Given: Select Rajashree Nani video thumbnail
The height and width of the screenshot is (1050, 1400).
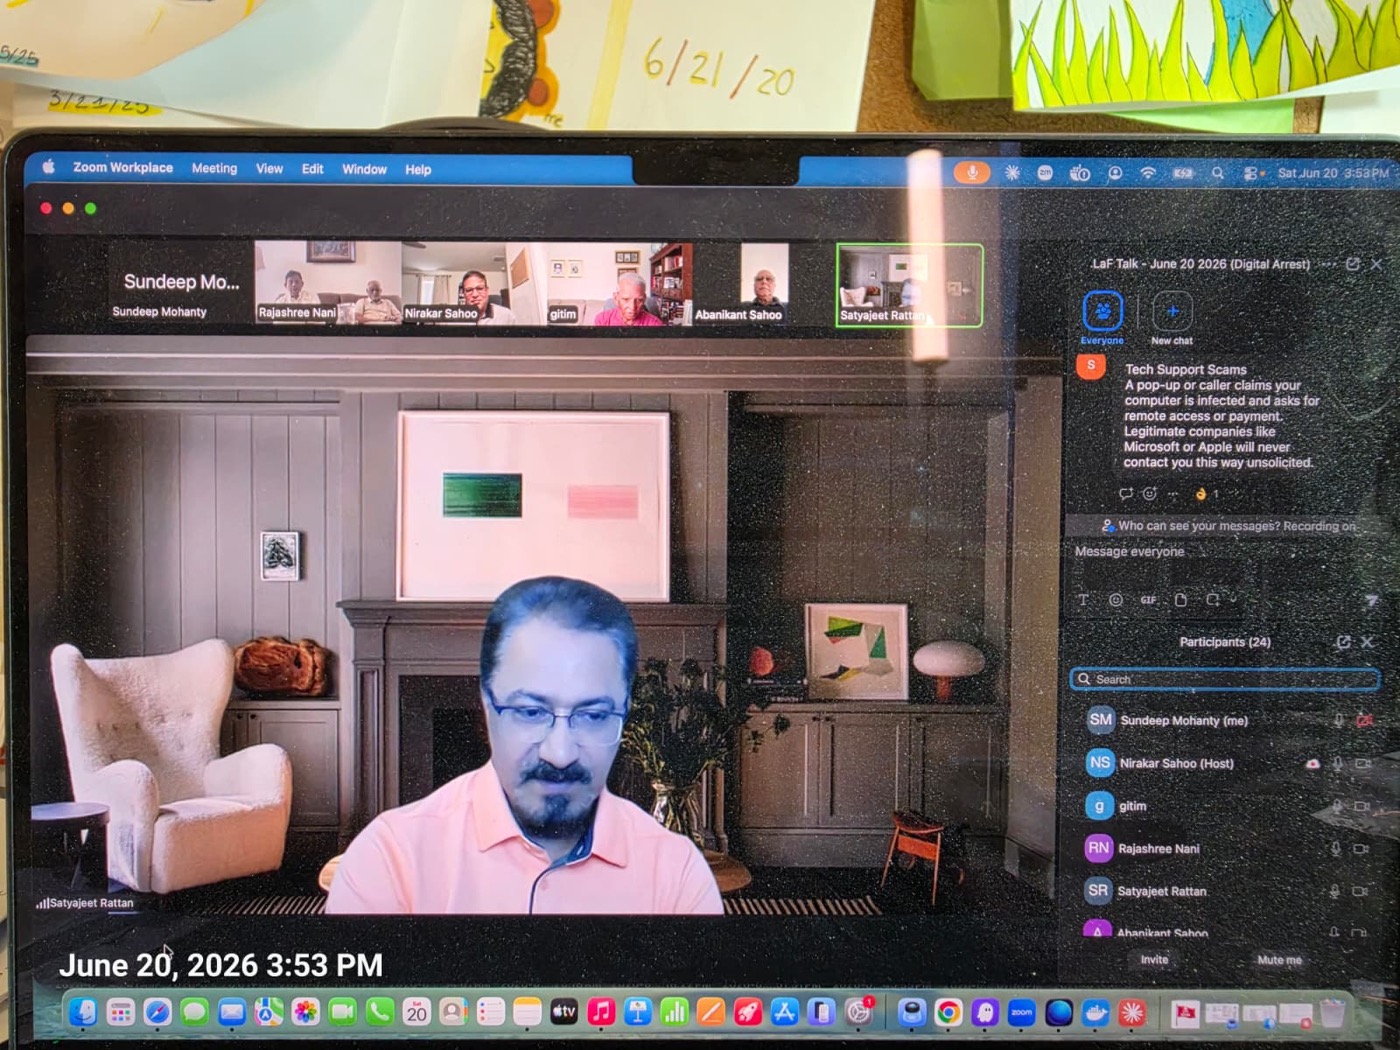Looking at the screenshot, I should [x=327, y=283].
